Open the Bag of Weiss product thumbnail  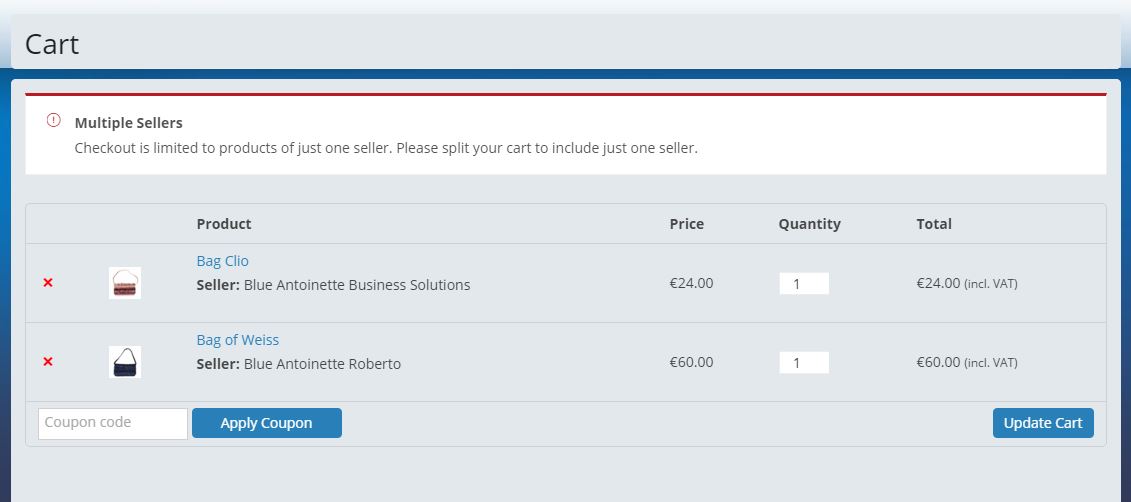(125, 361)
